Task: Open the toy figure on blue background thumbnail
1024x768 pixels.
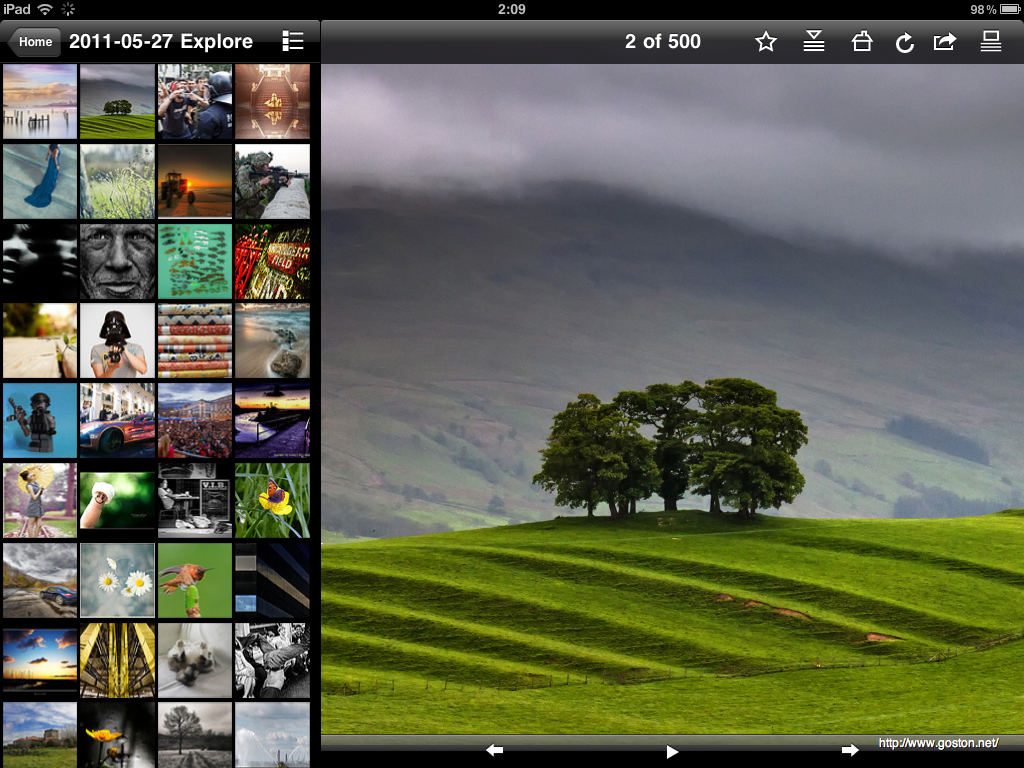Action: [x=40, y=421]
